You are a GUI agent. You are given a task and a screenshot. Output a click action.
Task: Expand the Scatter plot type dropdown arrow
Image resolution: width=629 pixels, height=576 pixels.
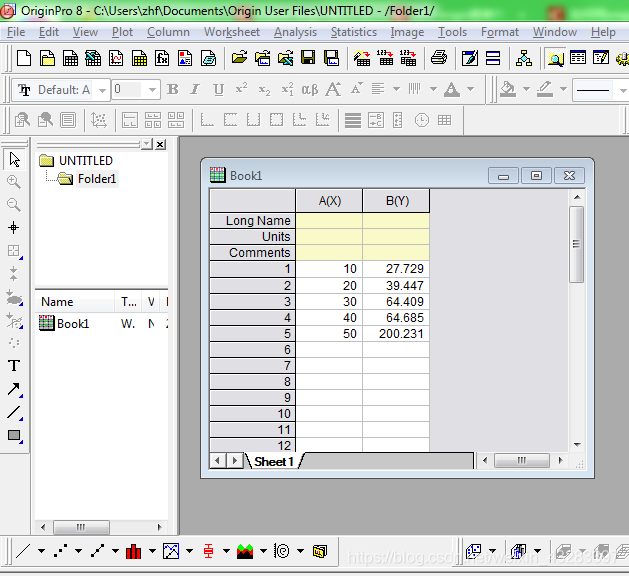pos(79,551)
